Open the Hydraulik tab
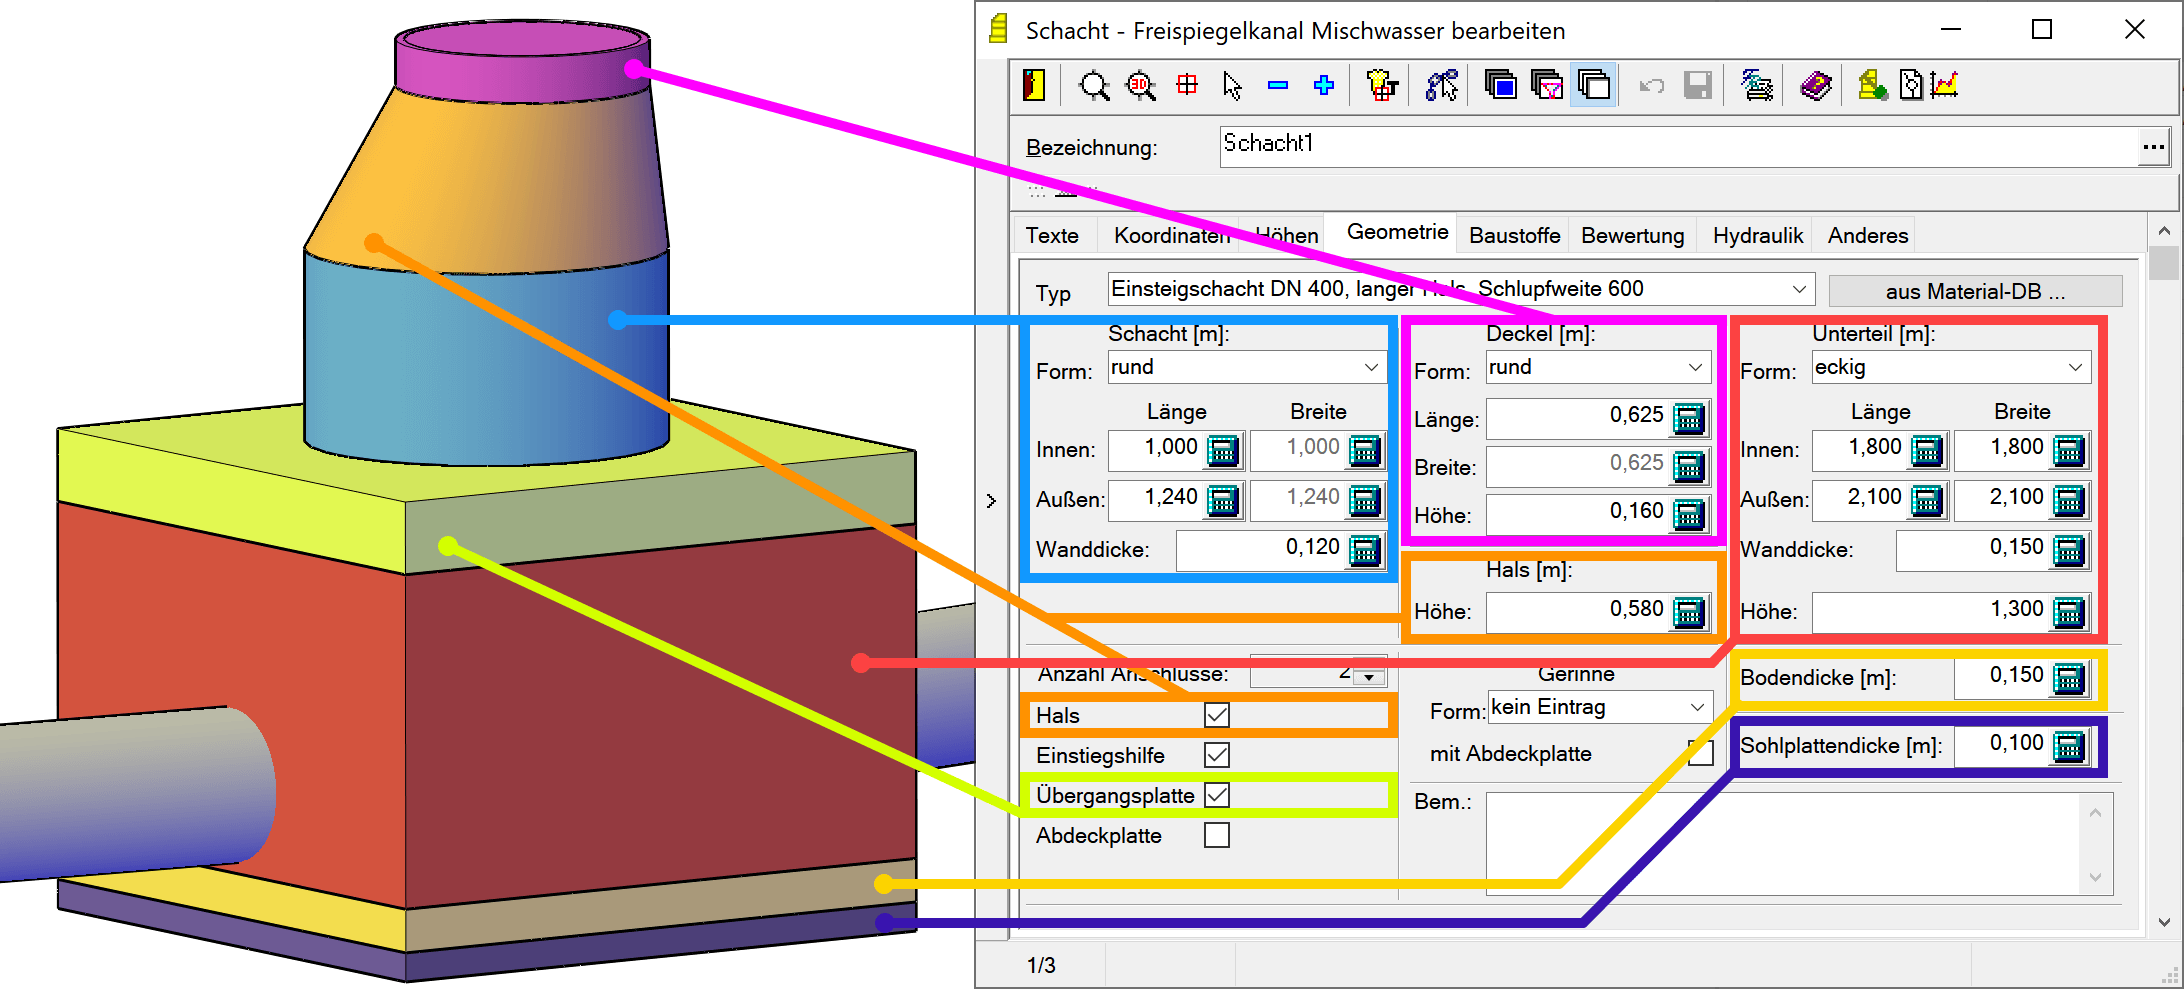2184x989 pixels. [1757, 236]
